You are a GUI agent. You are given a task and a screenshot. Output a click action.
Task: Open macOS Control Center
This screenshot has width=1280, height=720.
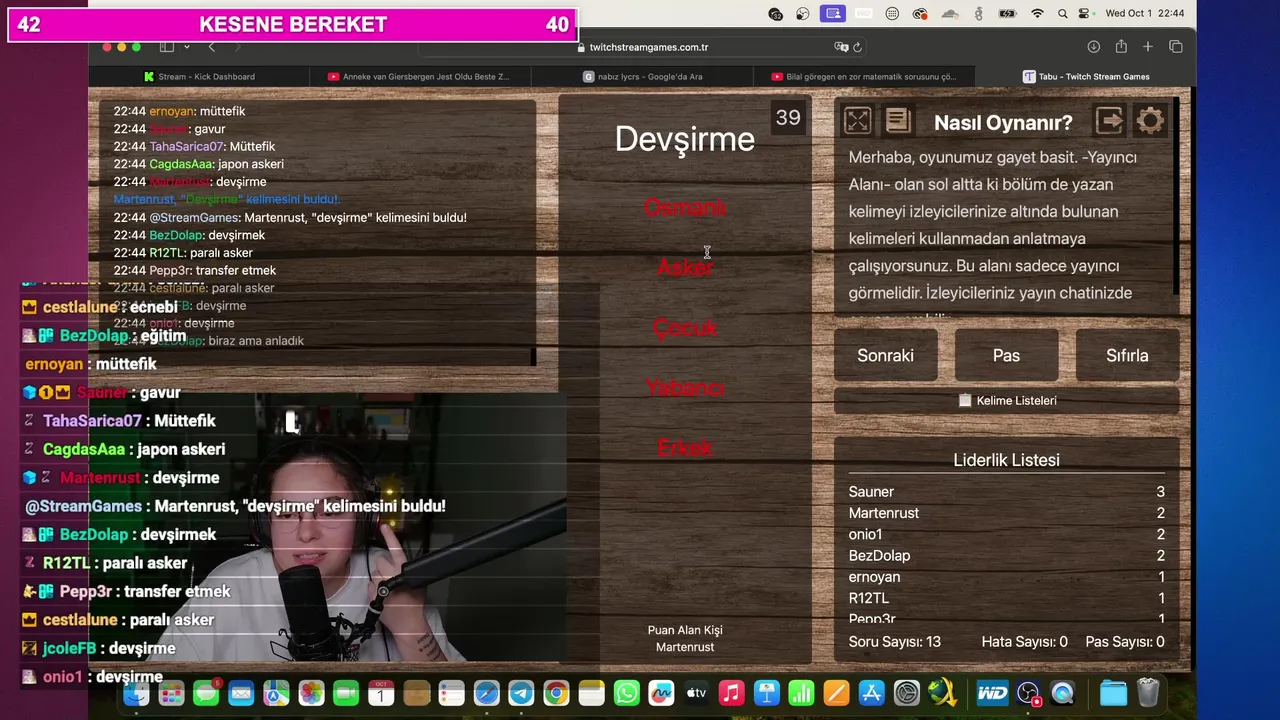pos(1085,14)
